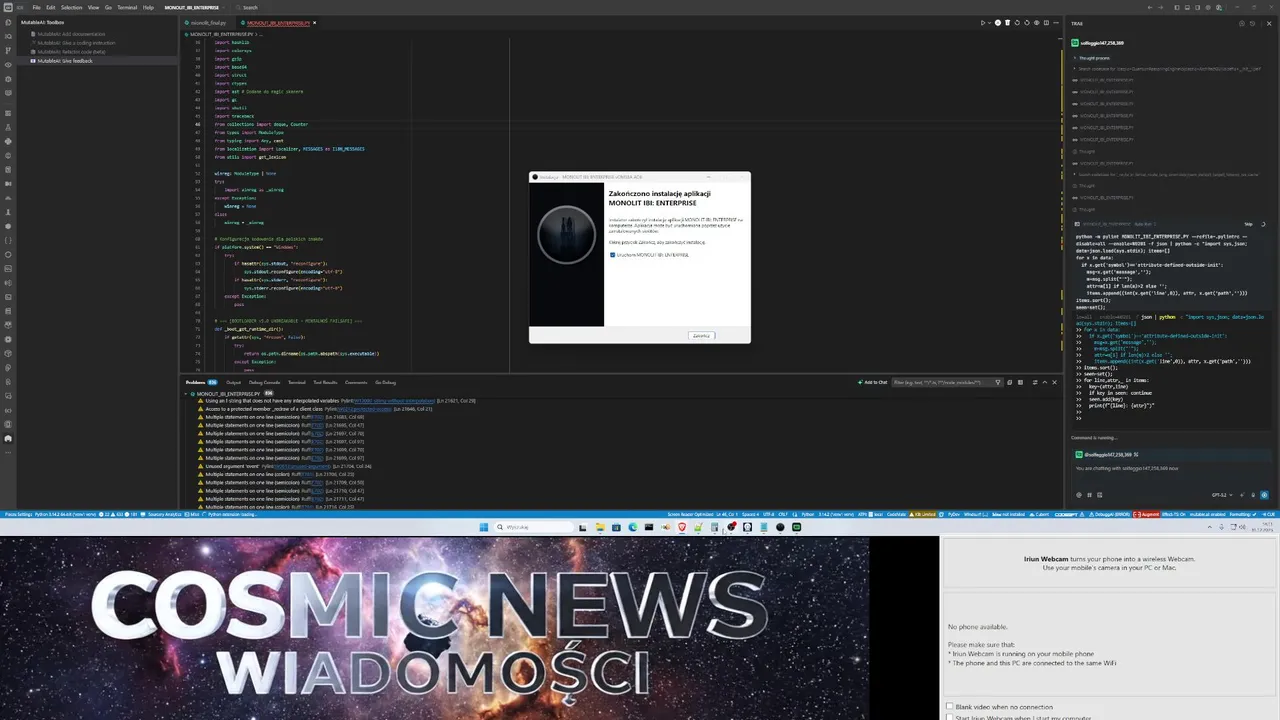Open Brave browser from the taskbar
Image resolution: width=1280 pixels, height=720 pixels.
tap(682, 527)
